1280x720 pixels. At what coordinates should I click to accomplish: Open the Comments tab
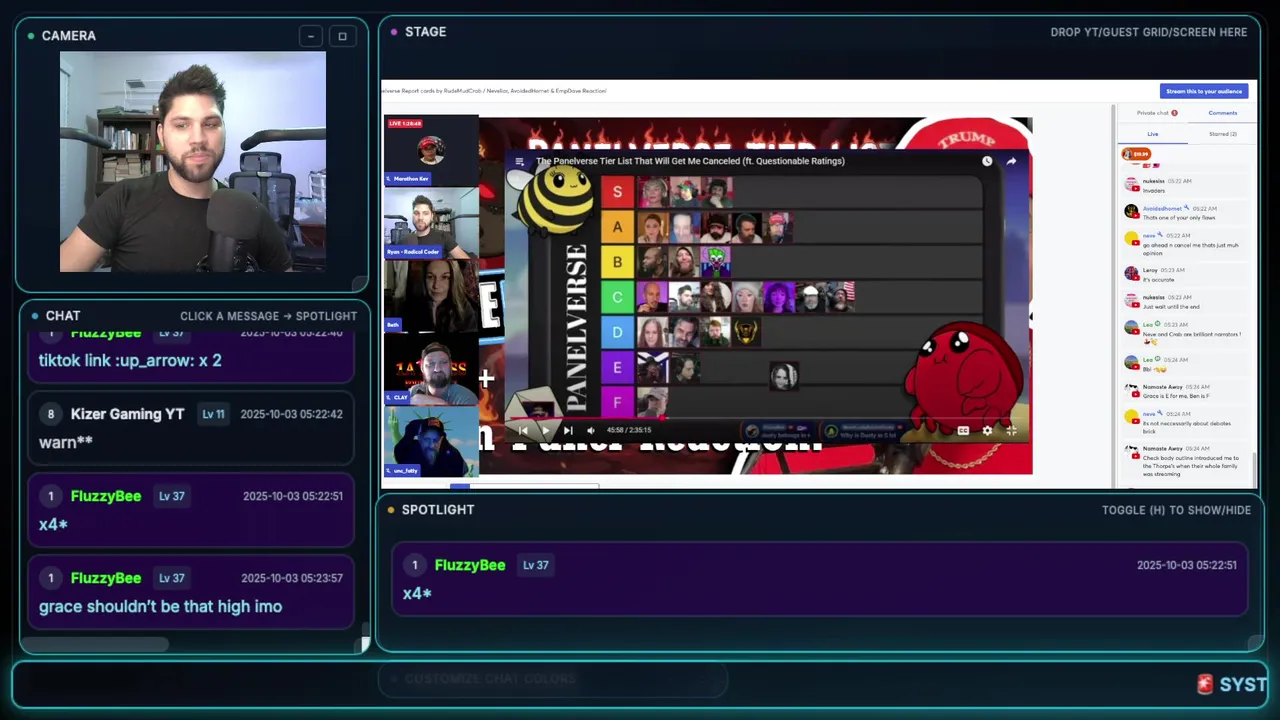coord(1222,113)
